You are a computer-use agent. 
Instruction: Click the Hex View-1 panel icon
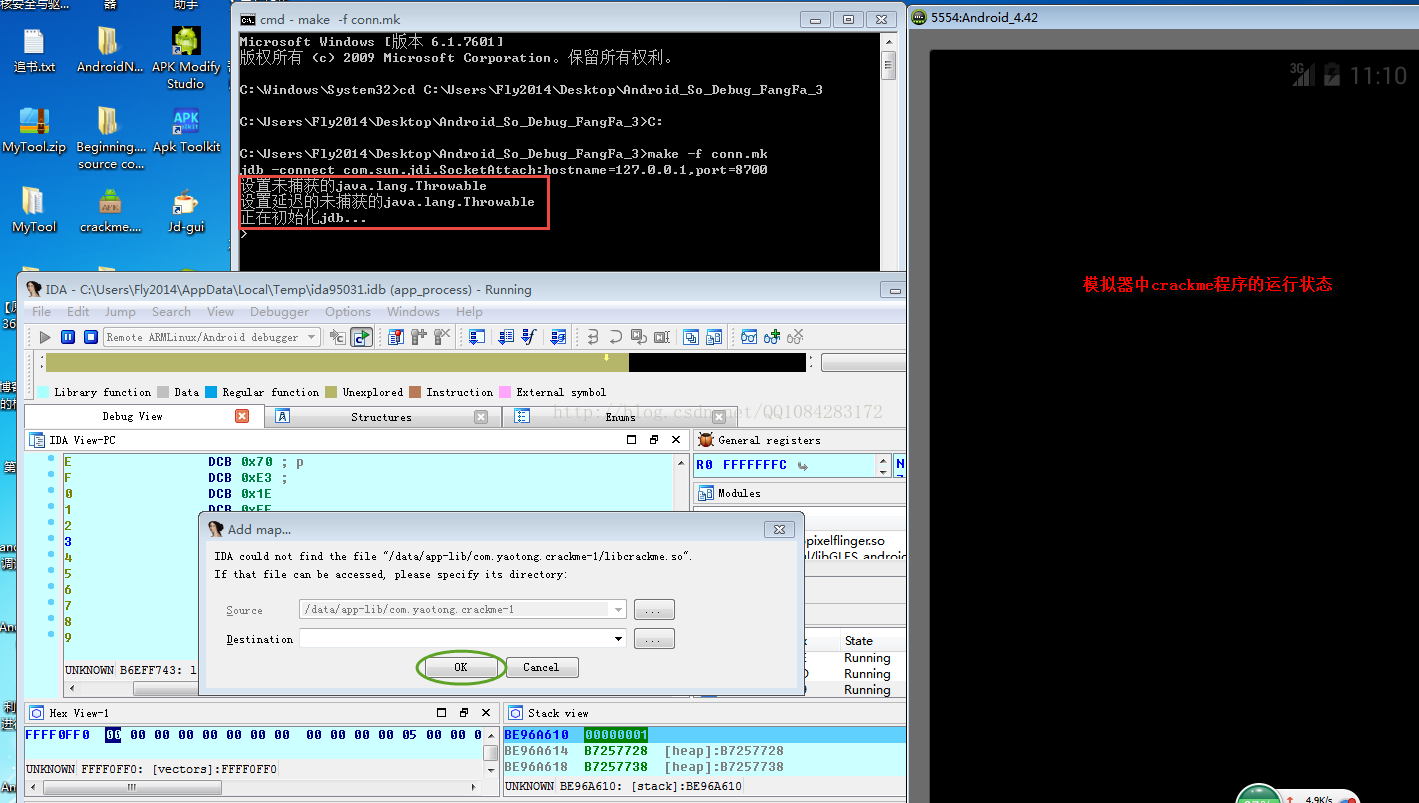click(37, 713)
